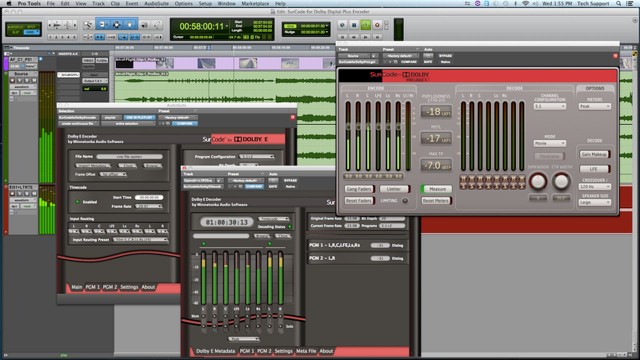Open the AudioSuite menu
This screenshot has height=360, width=640.
[156, 3]
